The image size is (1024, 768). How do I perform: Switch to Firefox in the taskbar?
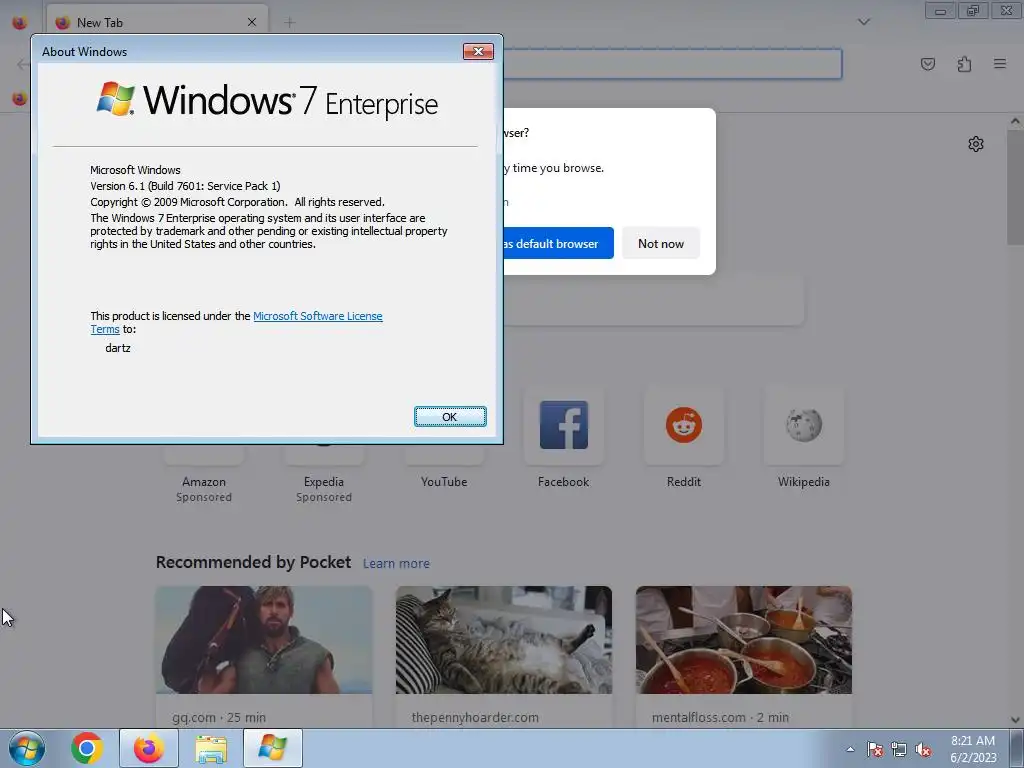[x=149, y=748]
